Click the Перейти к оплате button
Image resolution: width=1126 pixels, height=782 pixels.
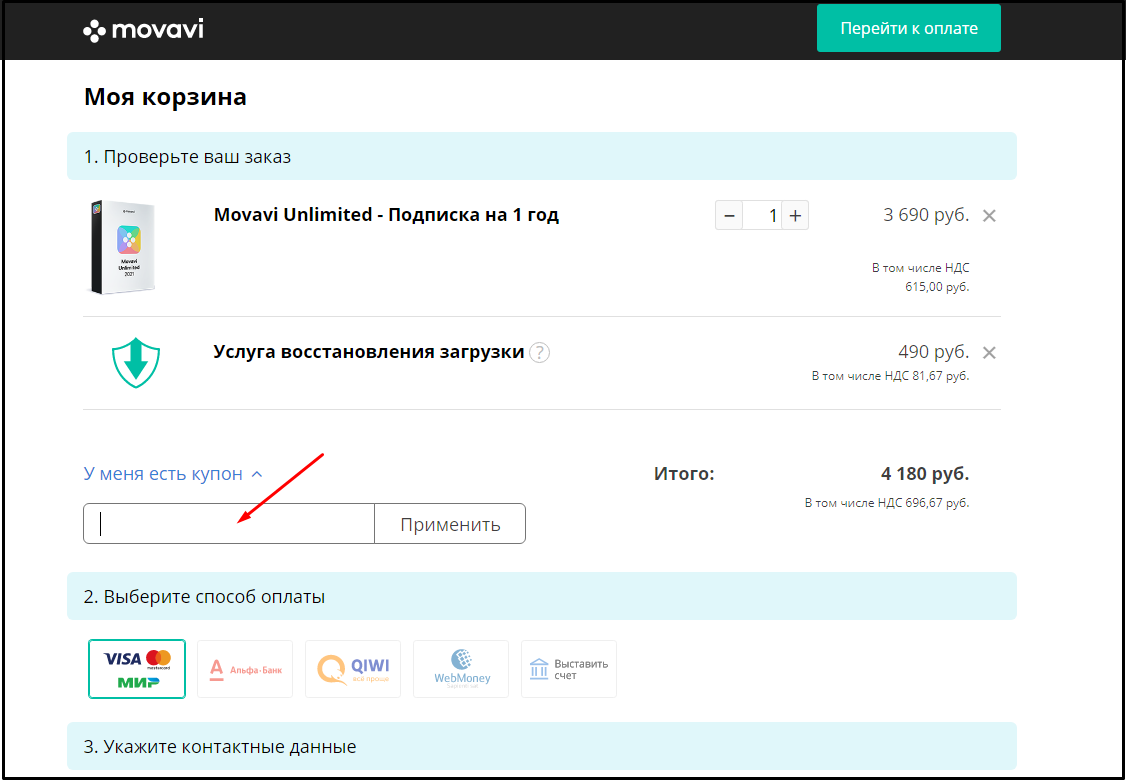click(908, 29)
